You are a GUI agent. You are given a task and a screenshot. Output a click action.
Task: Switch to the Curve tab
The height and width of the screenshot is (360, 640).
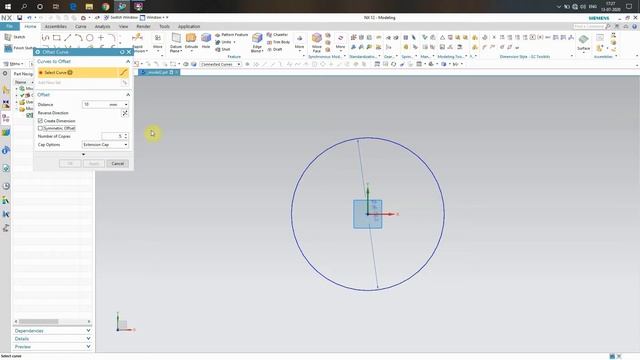80,27
